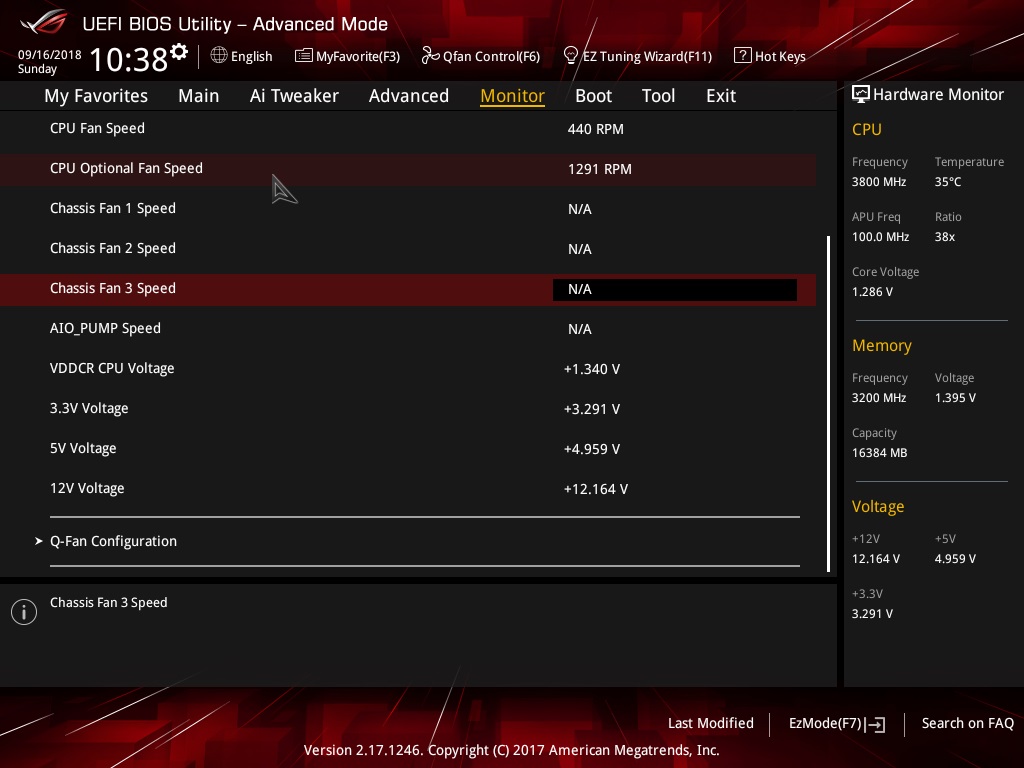Select CPU Optional Fan Speed row
1024x768 pixels.
coord(408,168)
